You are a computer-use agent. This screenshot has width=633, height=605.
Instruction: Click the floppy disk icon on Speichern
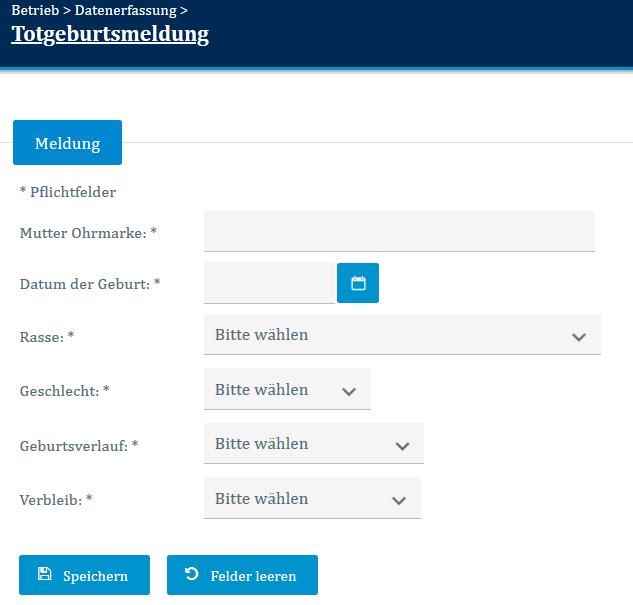click(44, 575)
